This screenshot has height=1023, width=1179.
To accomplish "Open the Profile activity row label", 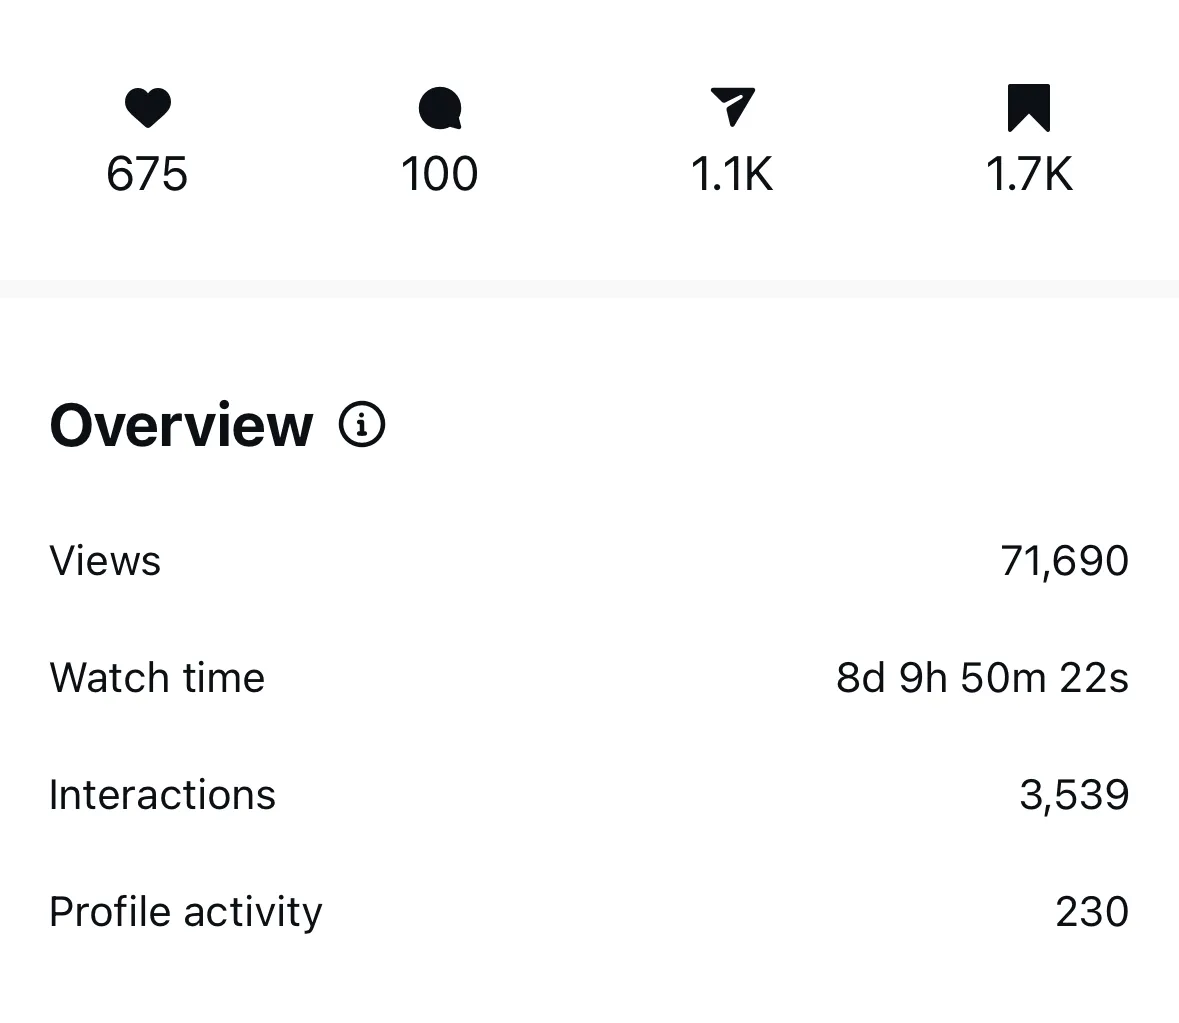I will [x=186, y=912].
